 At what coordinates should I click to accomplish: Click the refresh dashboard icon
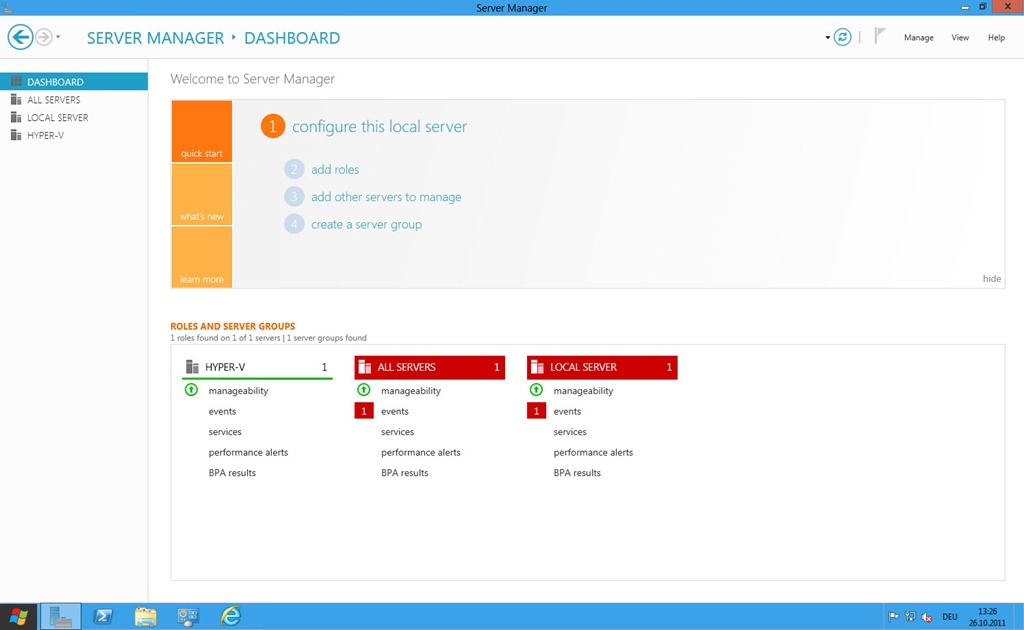tap(843, 37)
